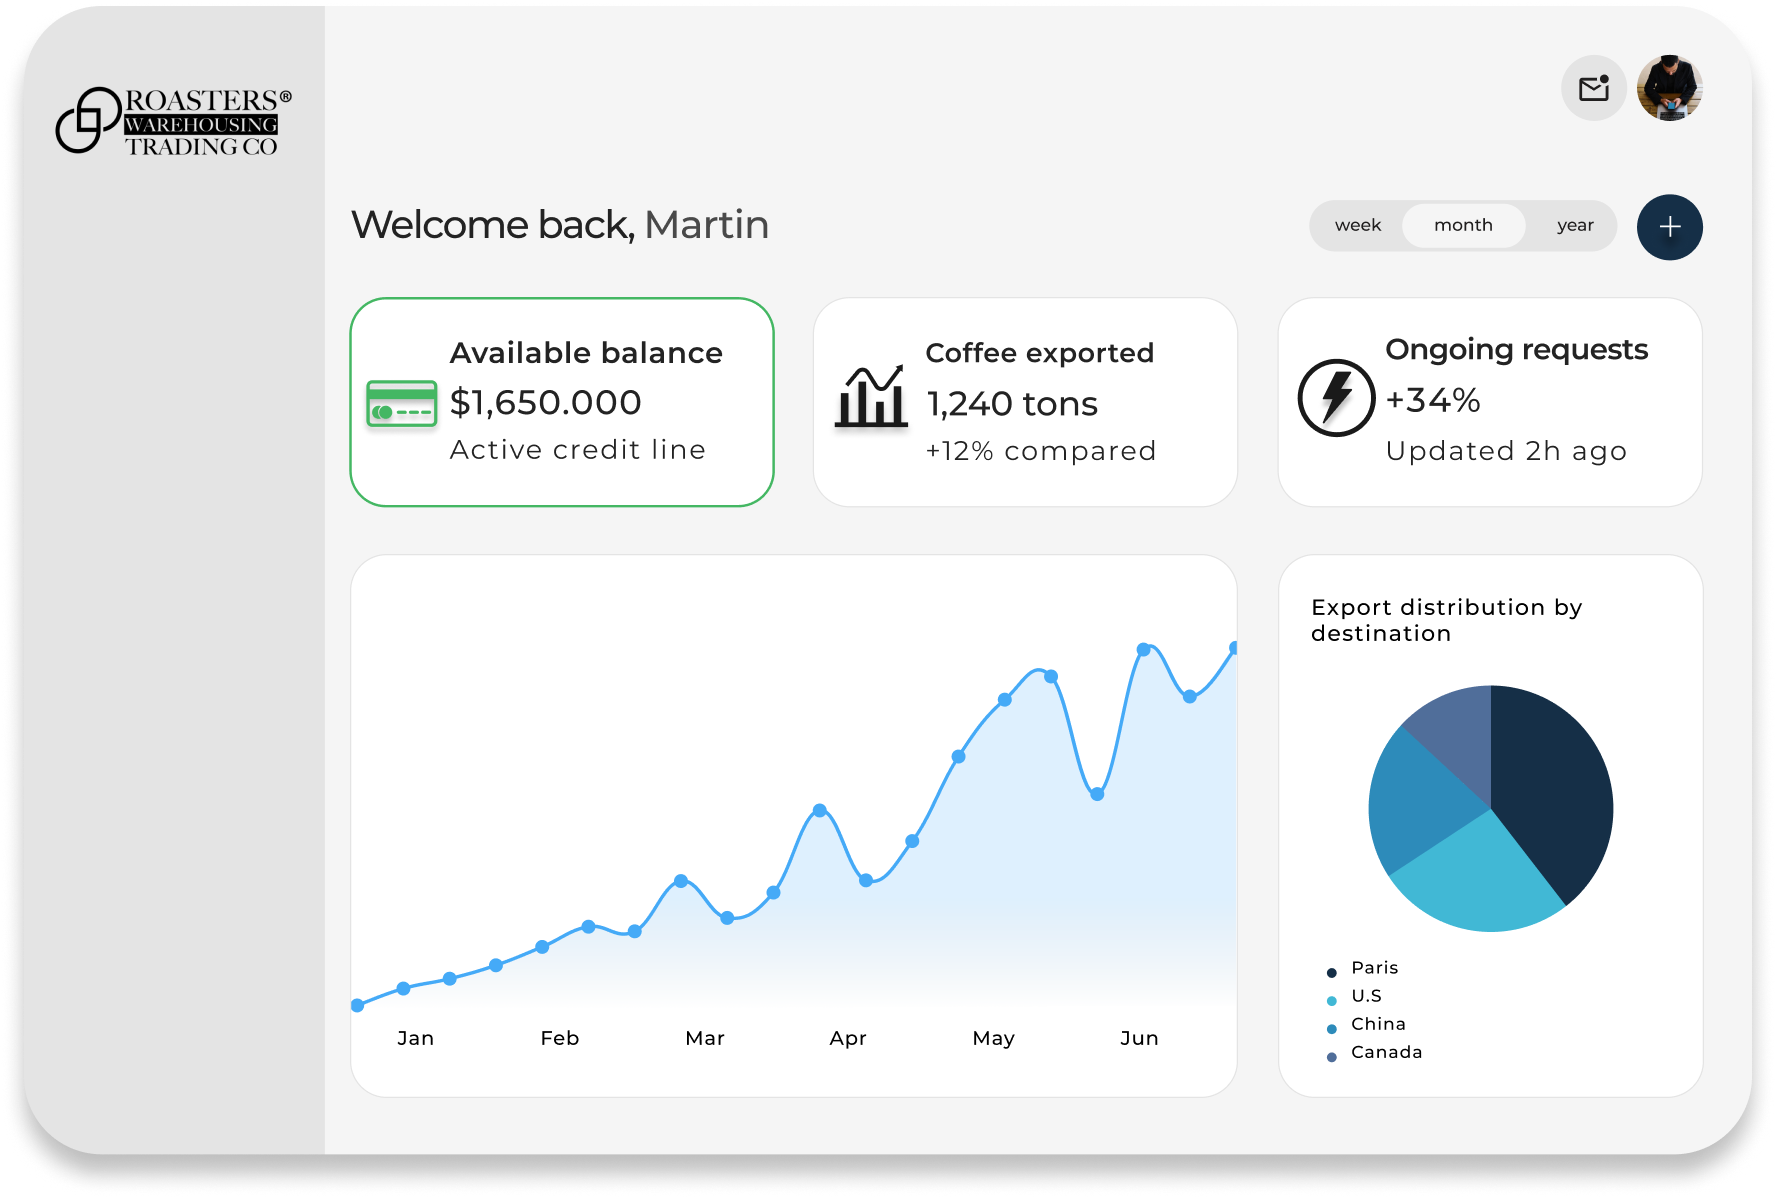Screen dimensions: 1776x1197
Task: Switch the time filter to year
Action: coord(1575,226)
